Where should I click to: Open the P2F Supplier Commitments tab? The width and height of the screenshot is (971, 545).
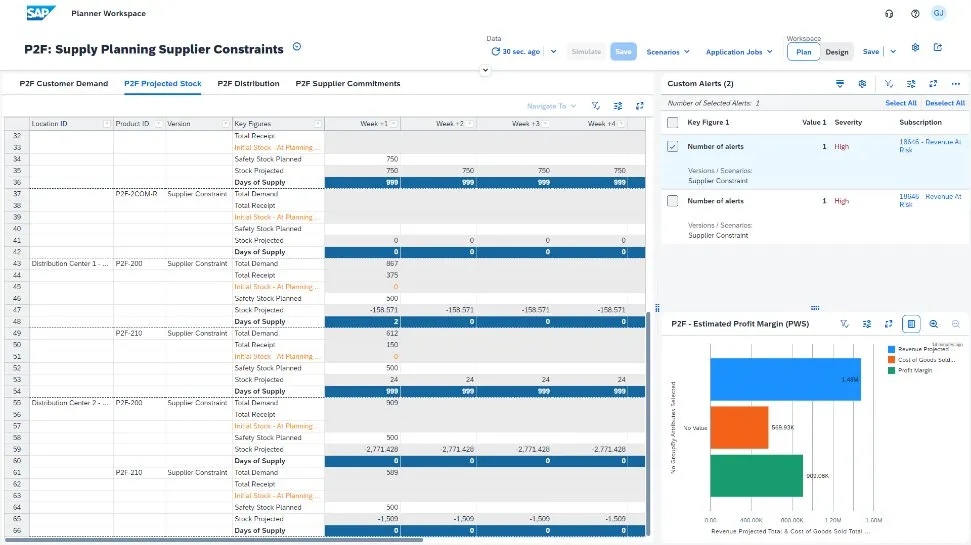pyautogui.click(x=347, y=84)
